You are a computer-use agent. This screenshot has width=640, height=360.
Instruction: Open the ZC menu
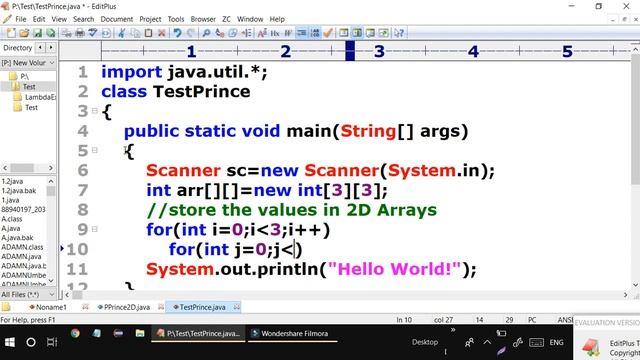point(227,19)
